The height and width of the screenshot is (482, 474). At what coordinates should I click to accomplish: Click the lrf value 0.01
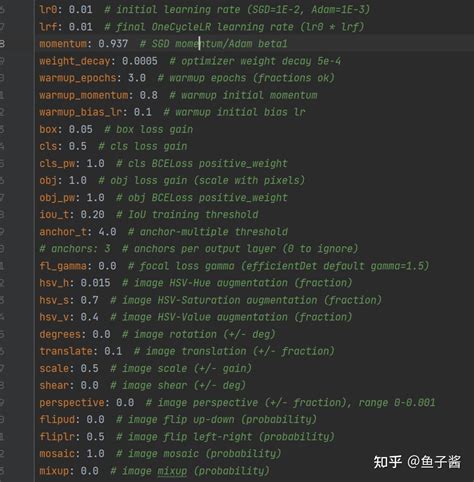tap(81, 27)
